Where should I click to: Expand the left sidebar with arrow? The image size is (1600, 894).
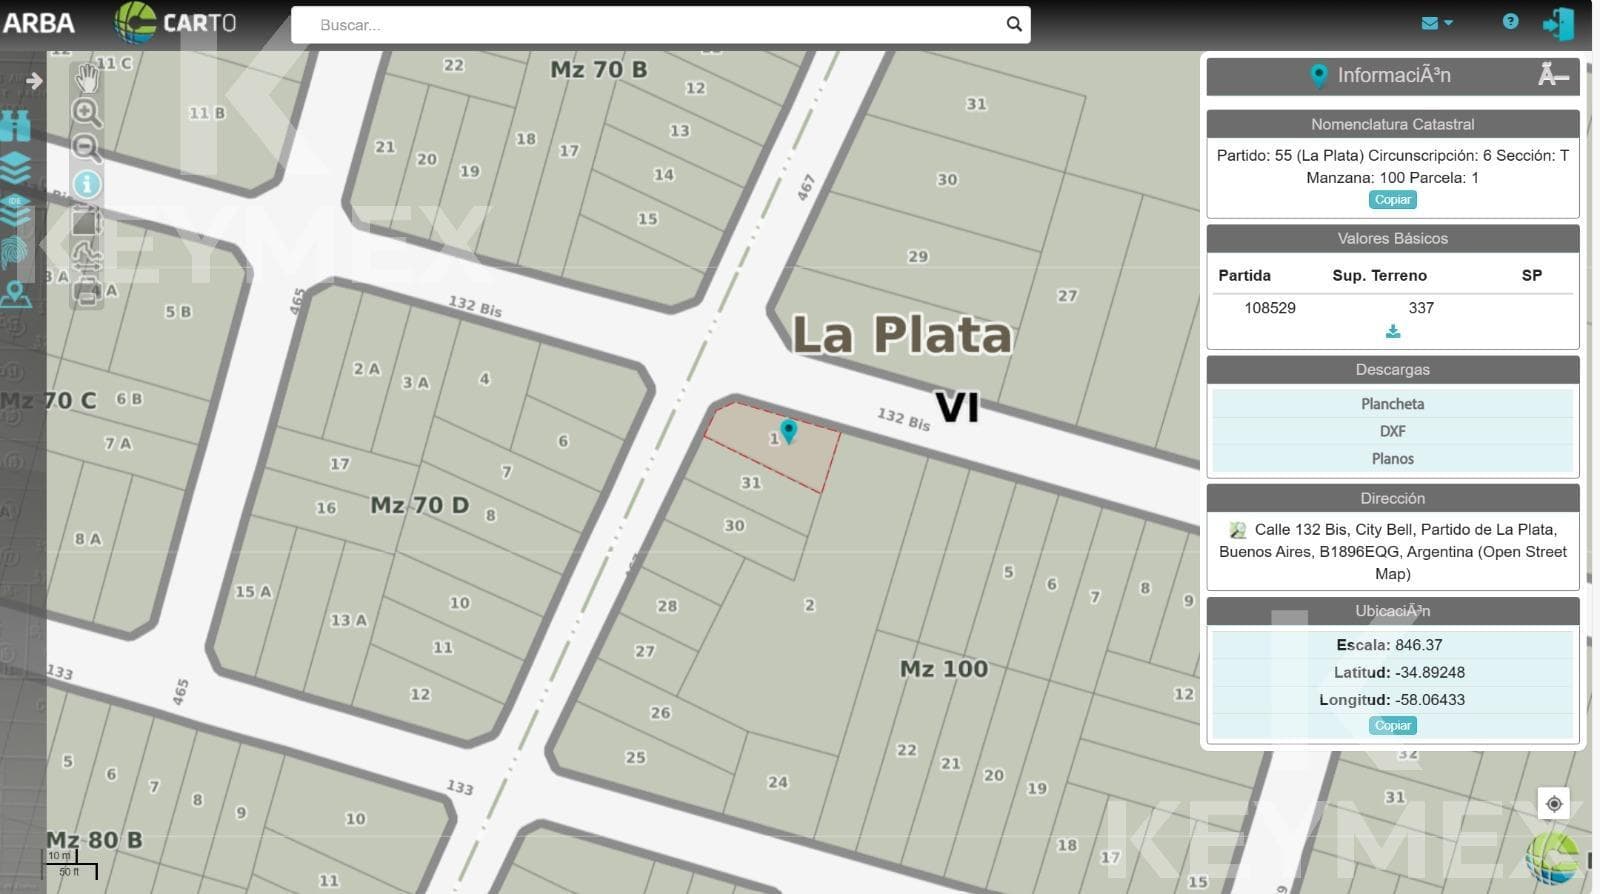tap(34, 81)
